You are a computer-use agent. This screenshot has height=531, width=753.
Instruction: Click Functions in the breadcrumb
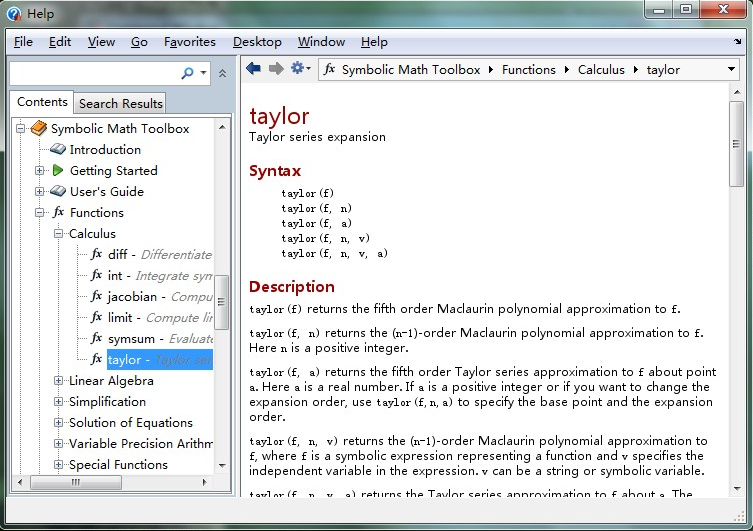(x=529, y=70)
